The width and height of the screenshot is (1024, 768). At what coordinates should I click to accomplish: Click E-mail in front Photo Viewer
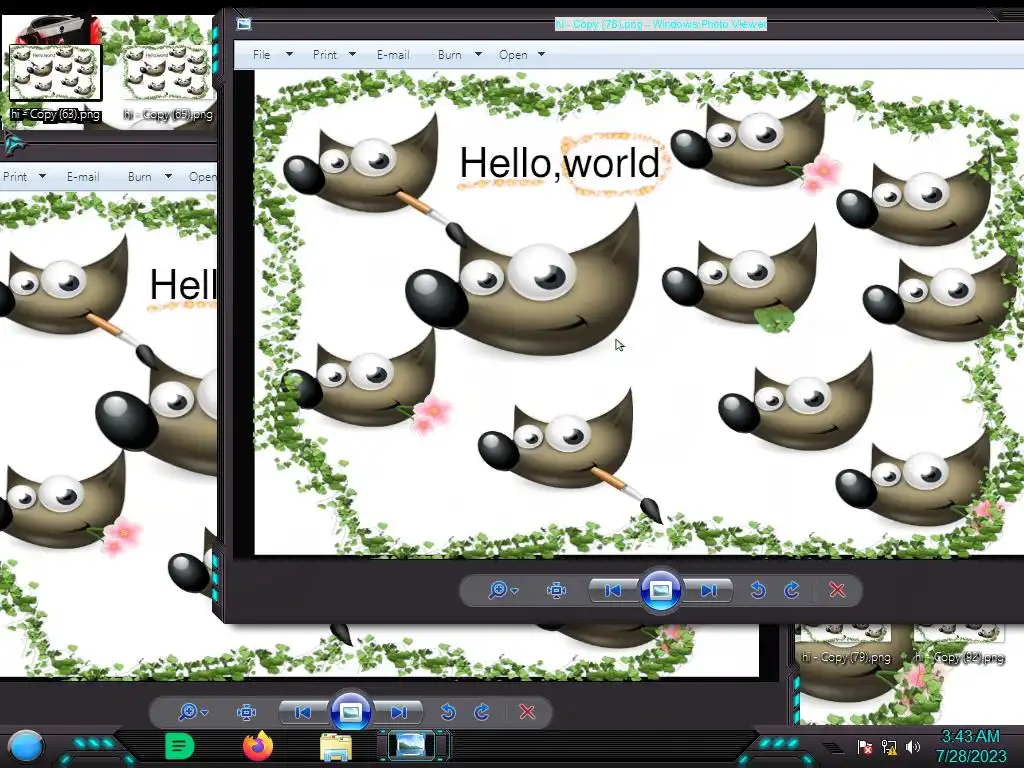(x=393, y=55)
